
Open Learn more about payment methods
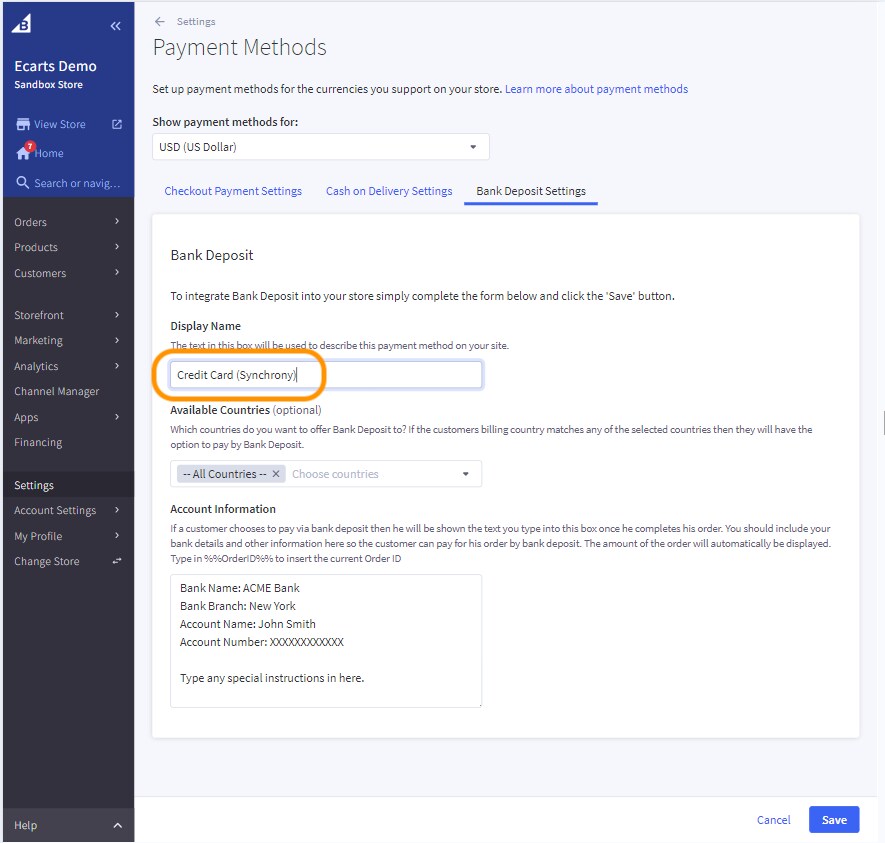tap(596, 88)
